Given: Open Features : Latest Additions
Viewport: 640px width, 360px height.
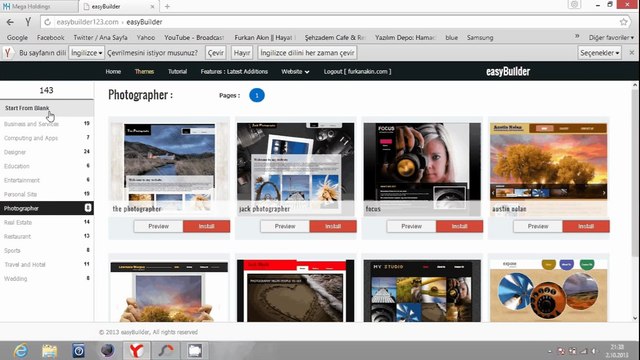Looking at the screenshot, I should pos(234,71).
